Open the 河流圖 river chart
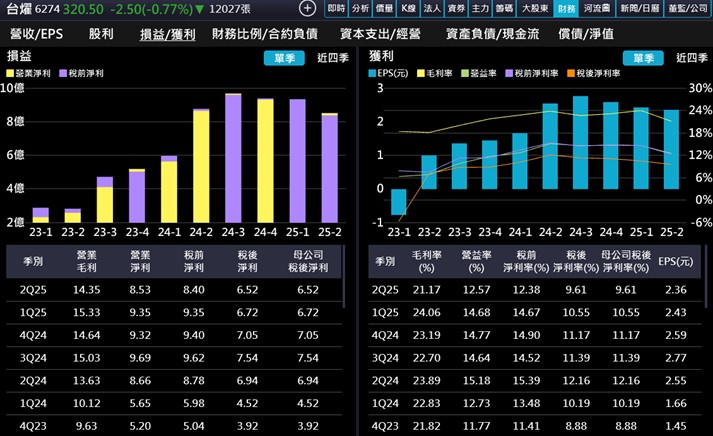Viewport: 713px width, 436px height. [596, 8]
